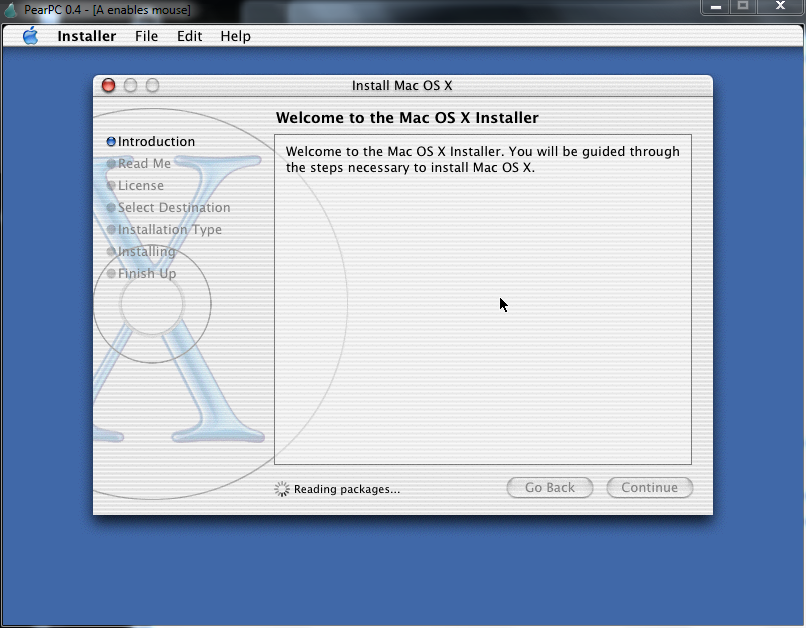Click the PearPC app icon in title bar
Image resolution: width=806 pixels, height=628 pixels.
[10, 10]
